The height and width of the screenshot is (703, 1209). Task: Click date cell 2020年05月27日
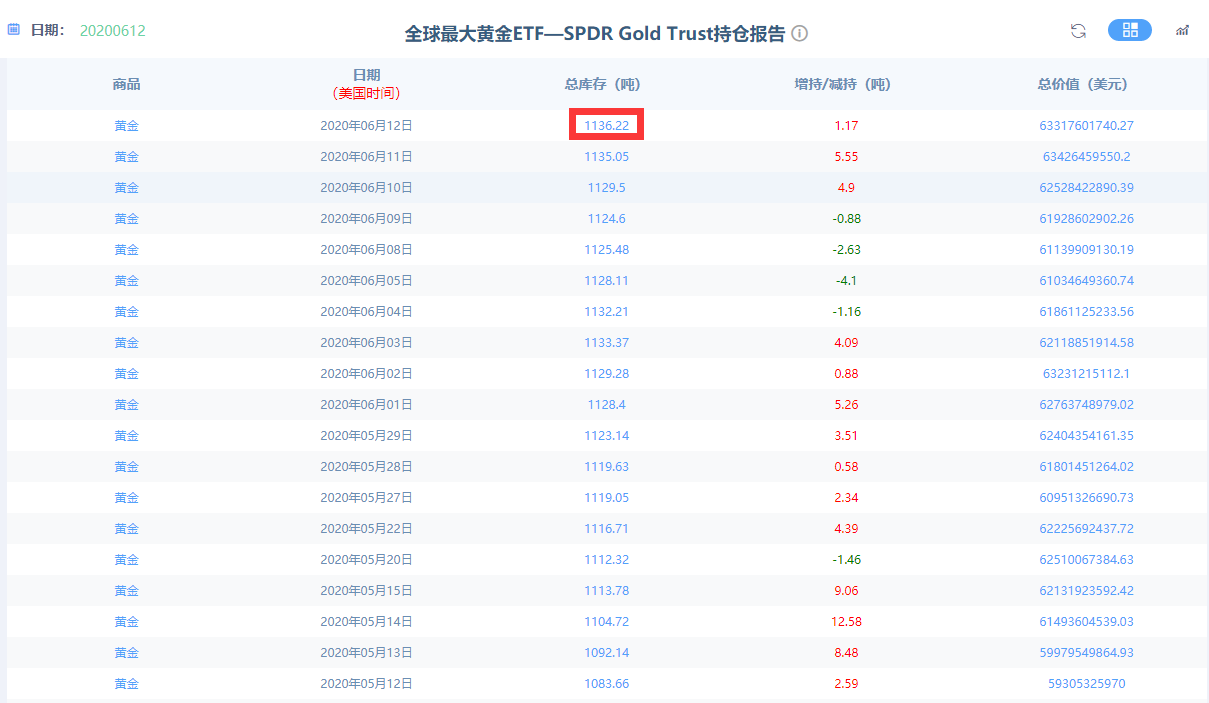coord(367,498)
